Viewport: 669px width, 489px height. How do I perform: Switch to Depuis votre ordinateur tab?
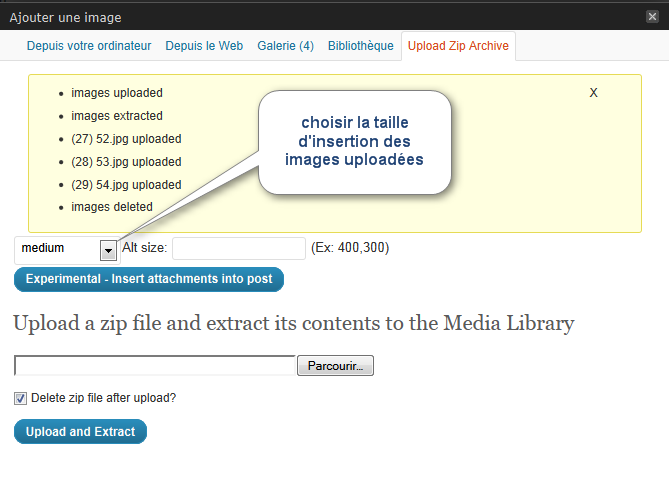[89, 46]
